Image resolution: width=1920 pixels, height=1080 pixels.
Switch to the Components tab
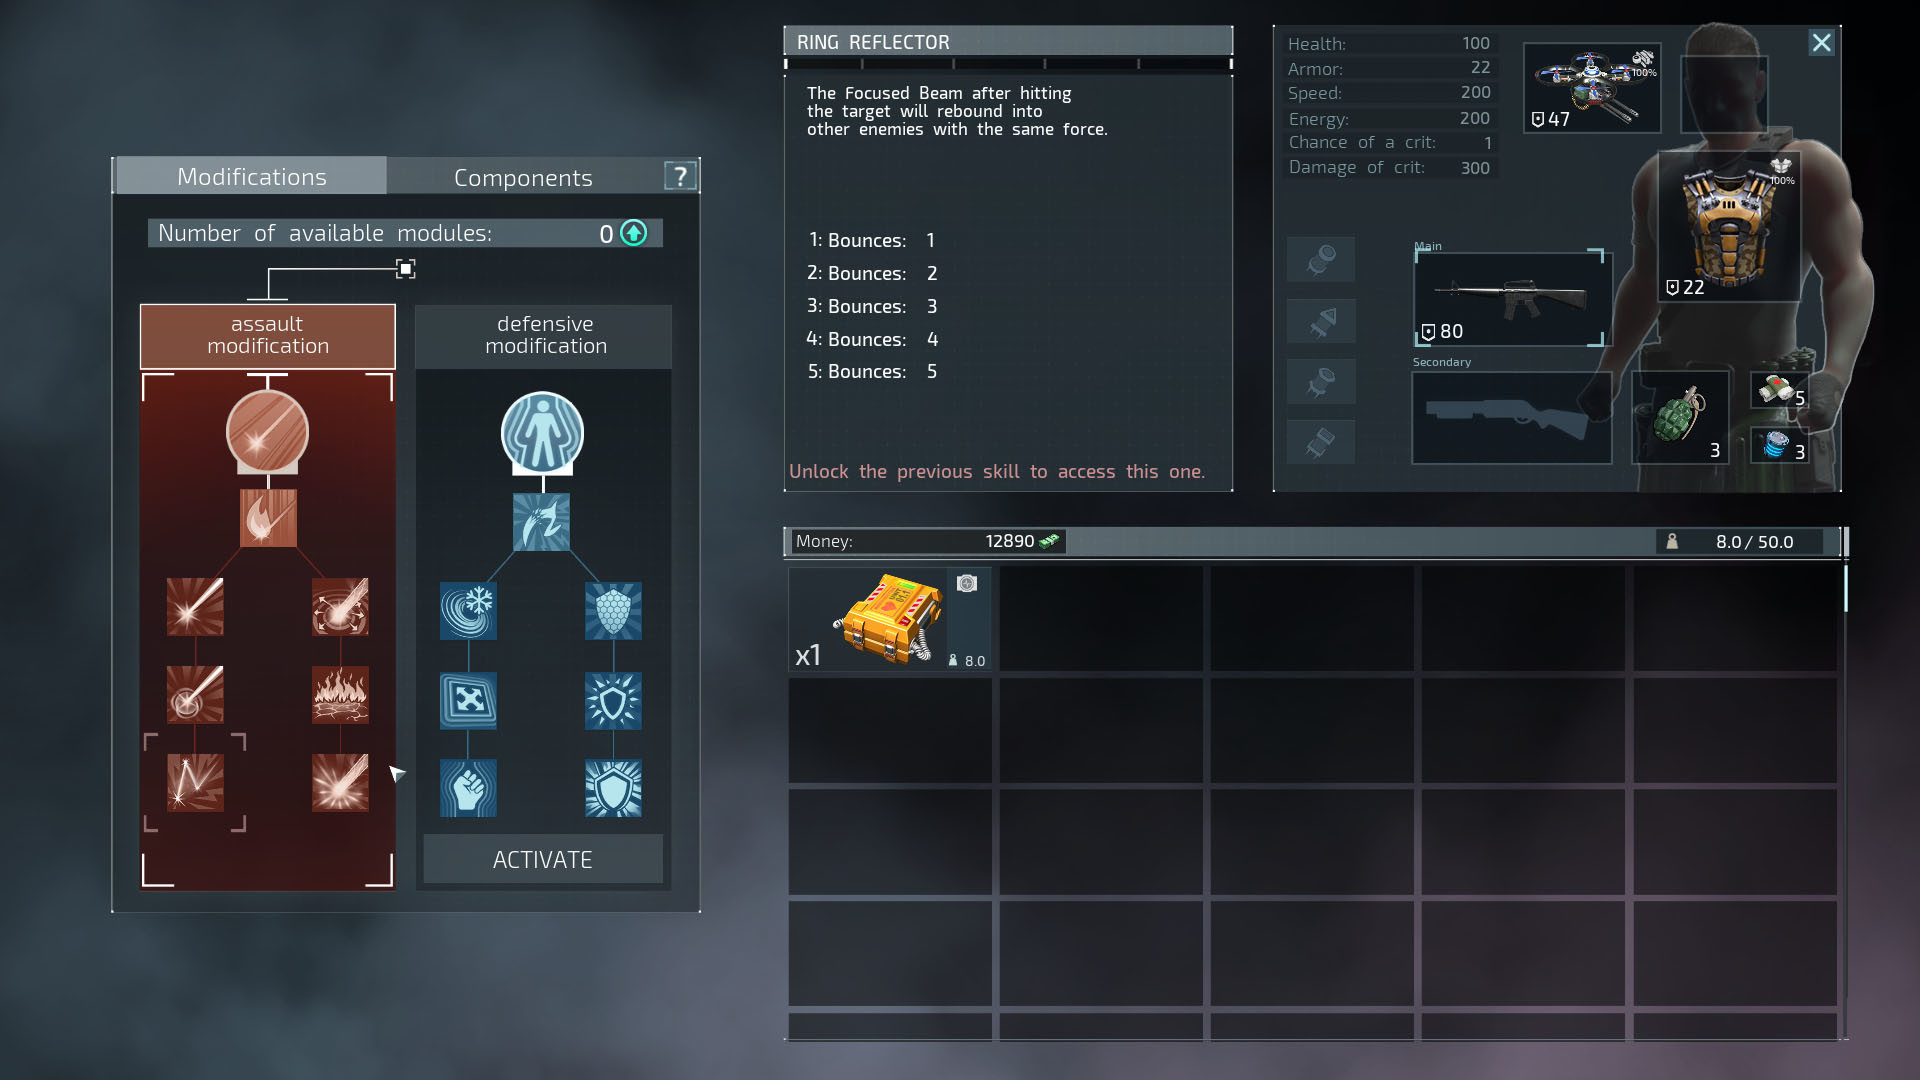(523, 177)
